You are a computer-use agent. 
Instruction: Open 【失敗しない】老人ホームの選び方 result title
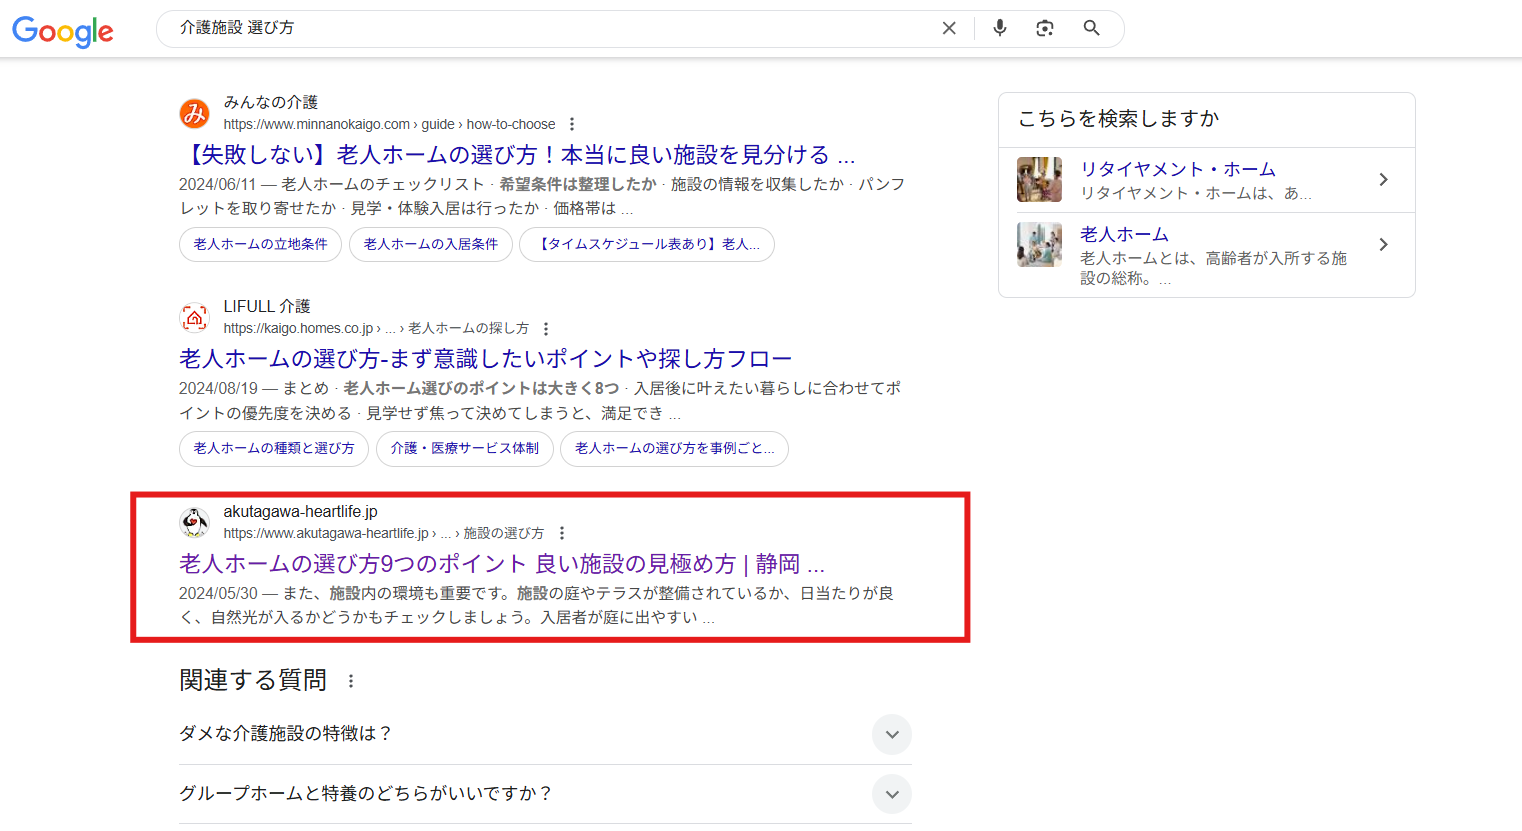pyautogui.click(x=517, y=155)
